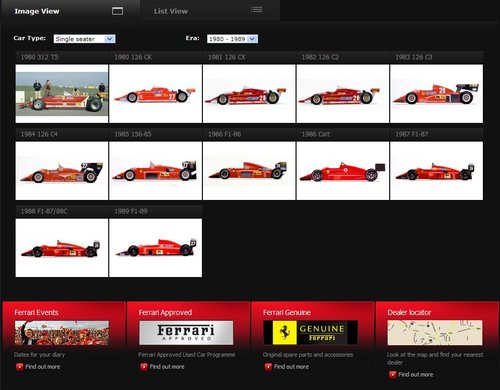Image resolution: width=500 pixels, height=390 pixels.
Task: Open the Era dropdown
Action: point(232,39)
